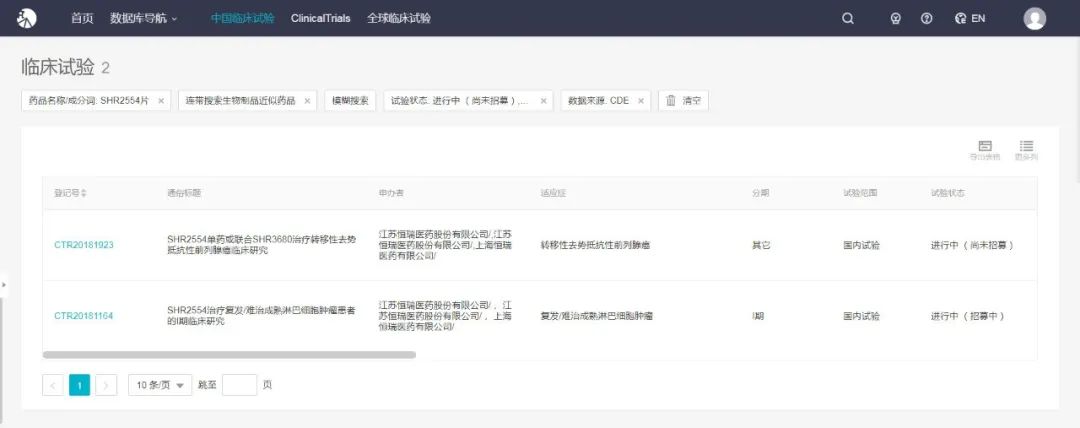Click the 试验范围 column header

pyautogui.click(x=861, y=194)
